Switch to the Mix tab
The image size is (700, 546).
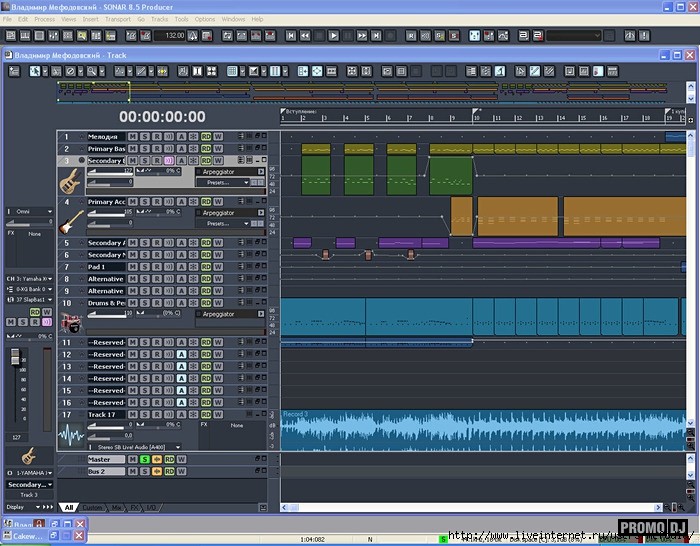point(117,508)
